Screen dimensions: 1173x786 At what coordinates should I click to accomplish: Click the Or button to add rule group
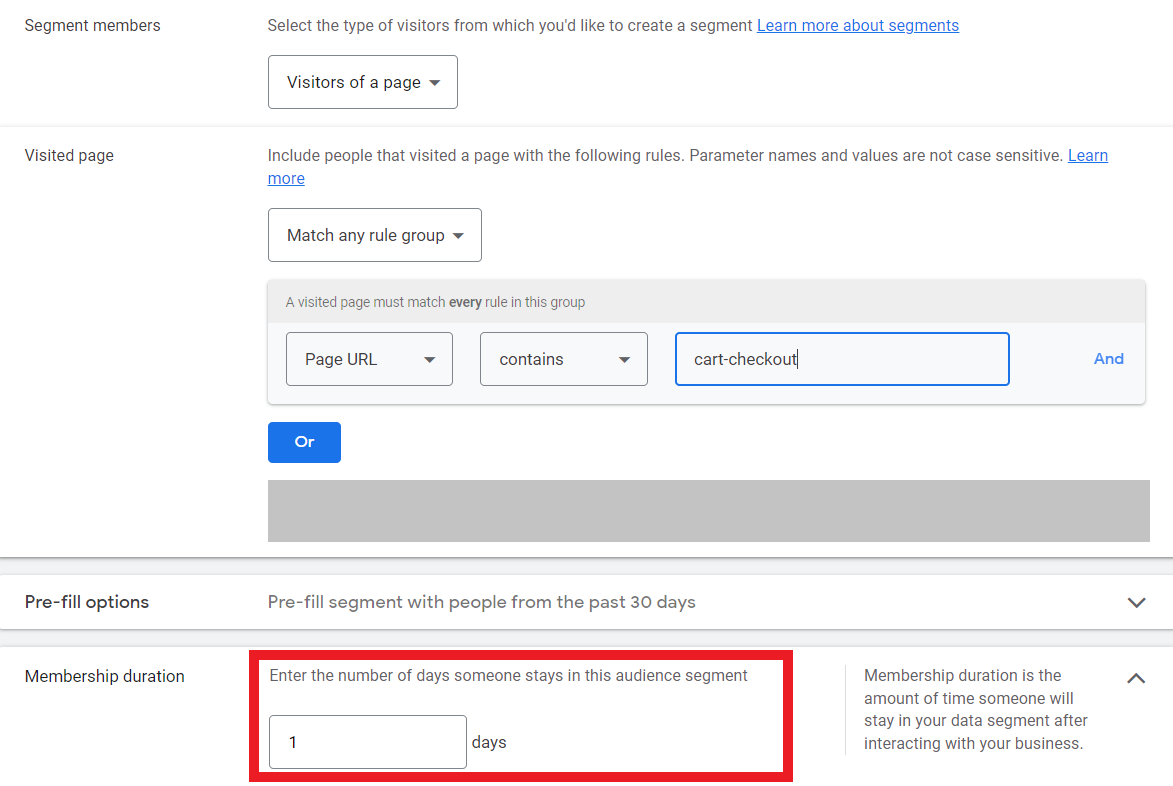[304, 441]
